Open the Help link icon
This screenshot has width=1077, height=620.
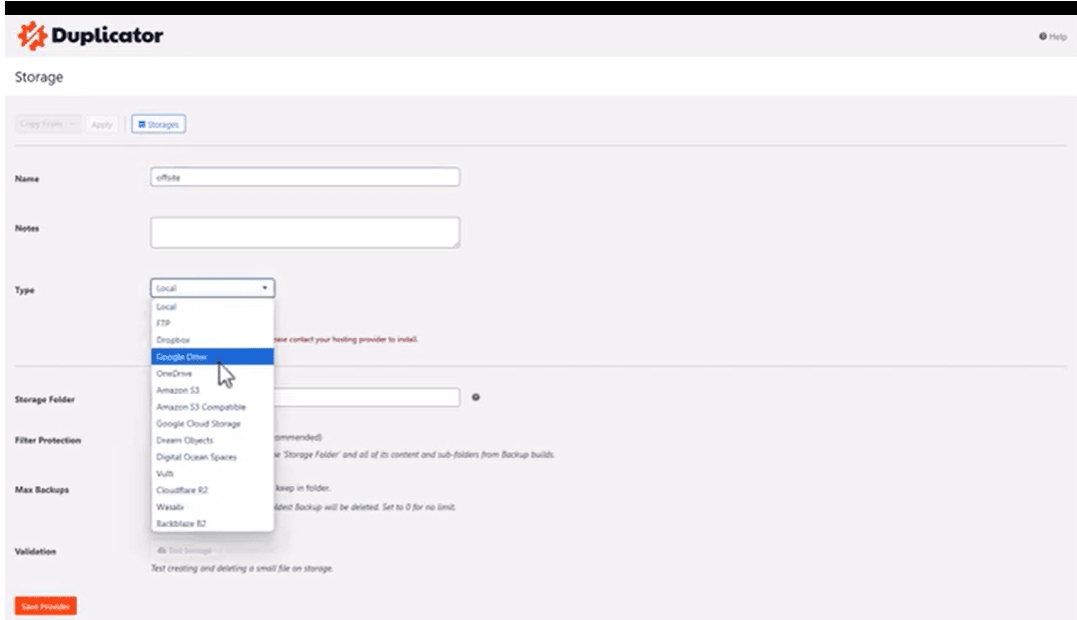click(x=1043, y=37)
